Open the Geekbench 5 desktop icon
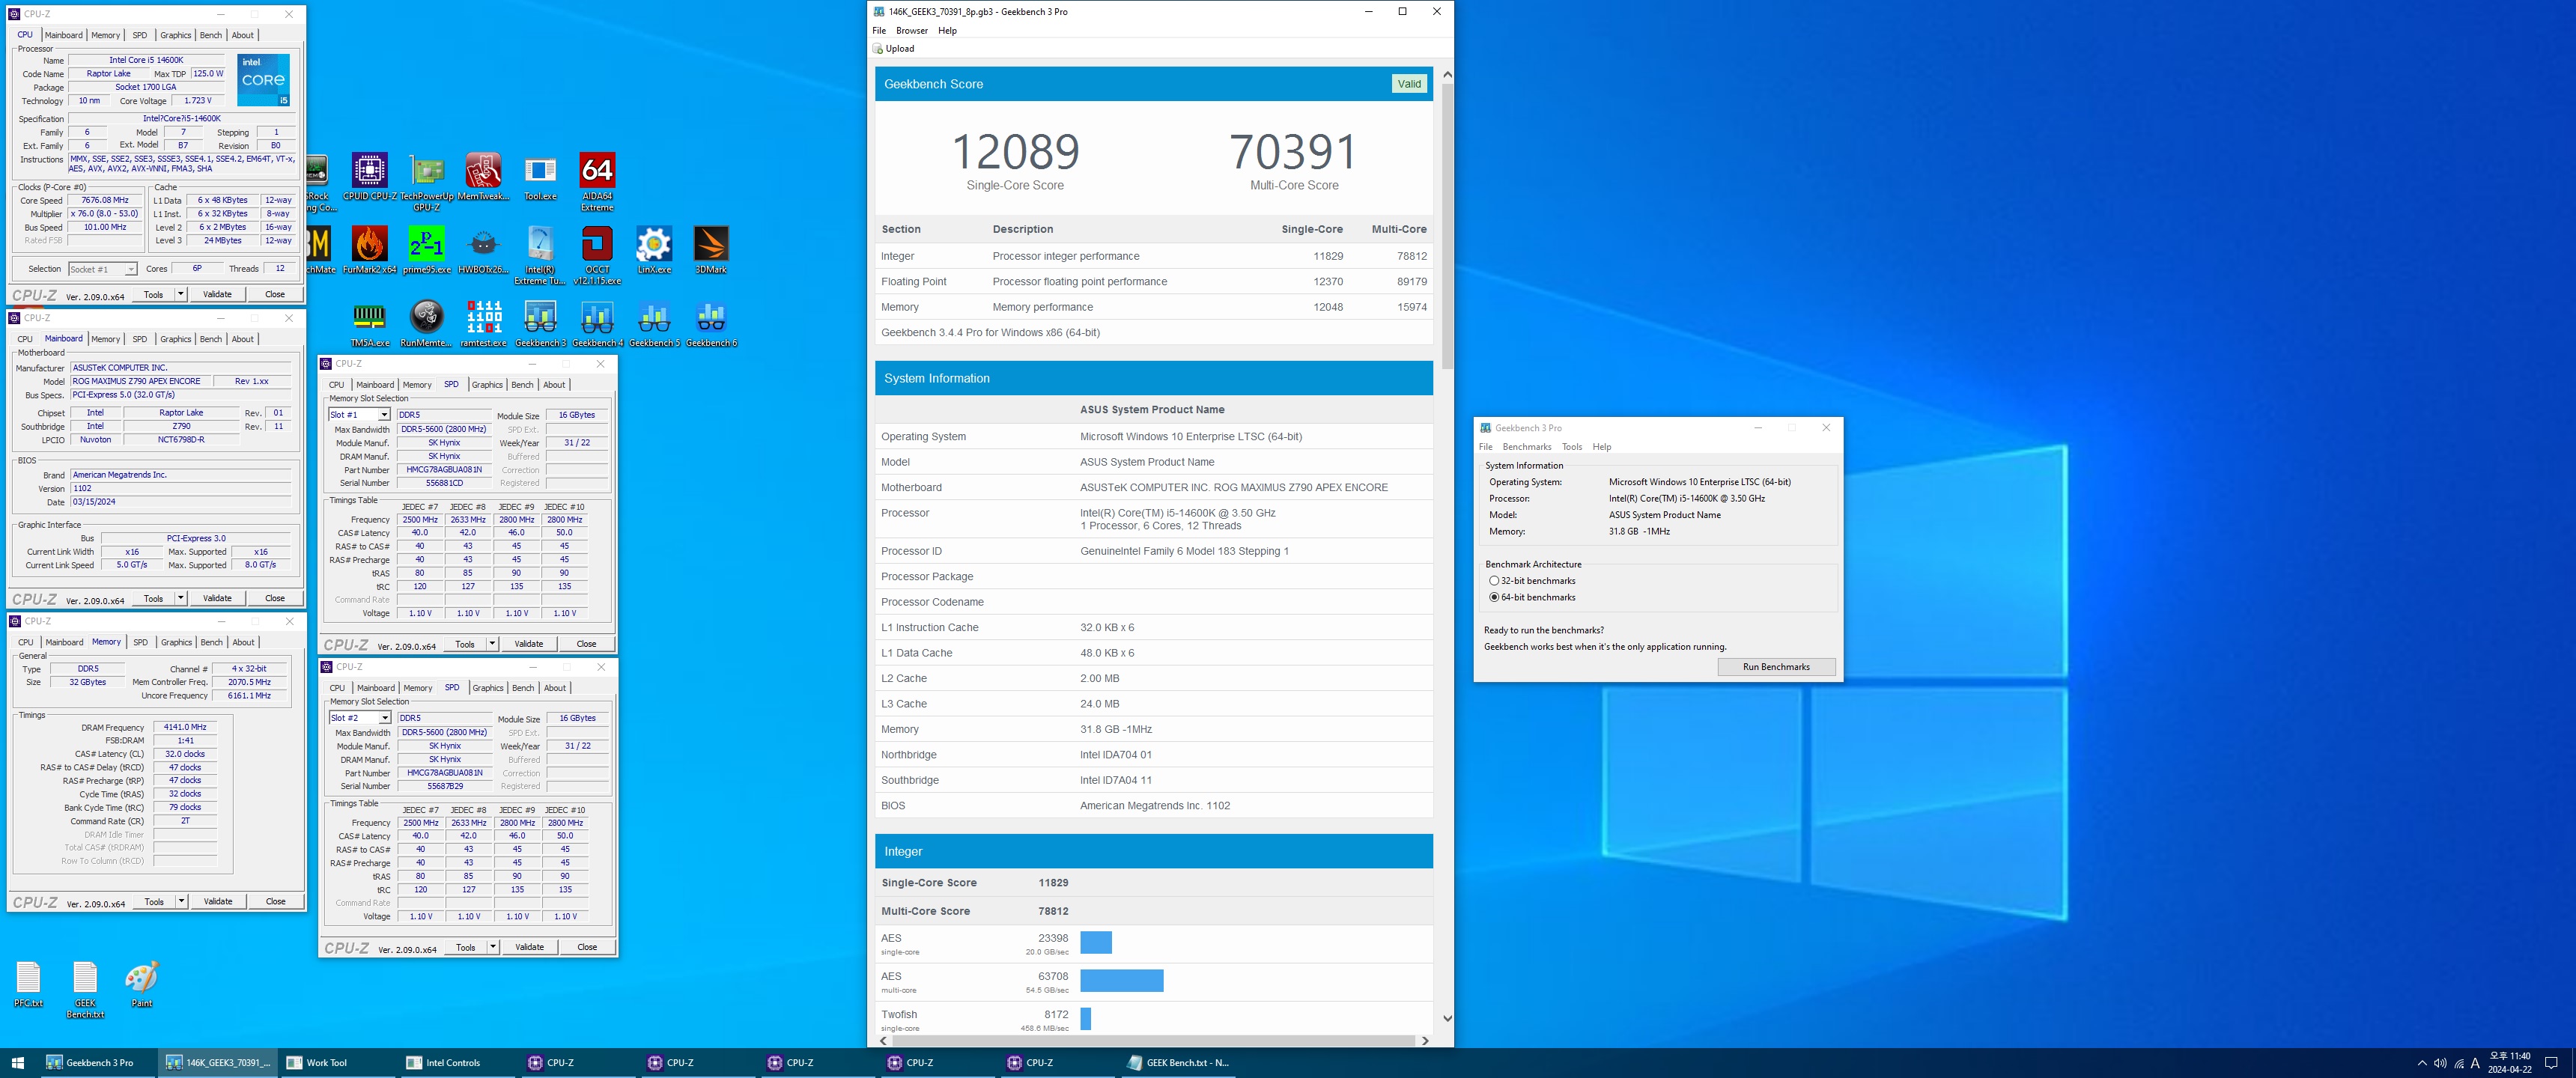 coord(654,324)
